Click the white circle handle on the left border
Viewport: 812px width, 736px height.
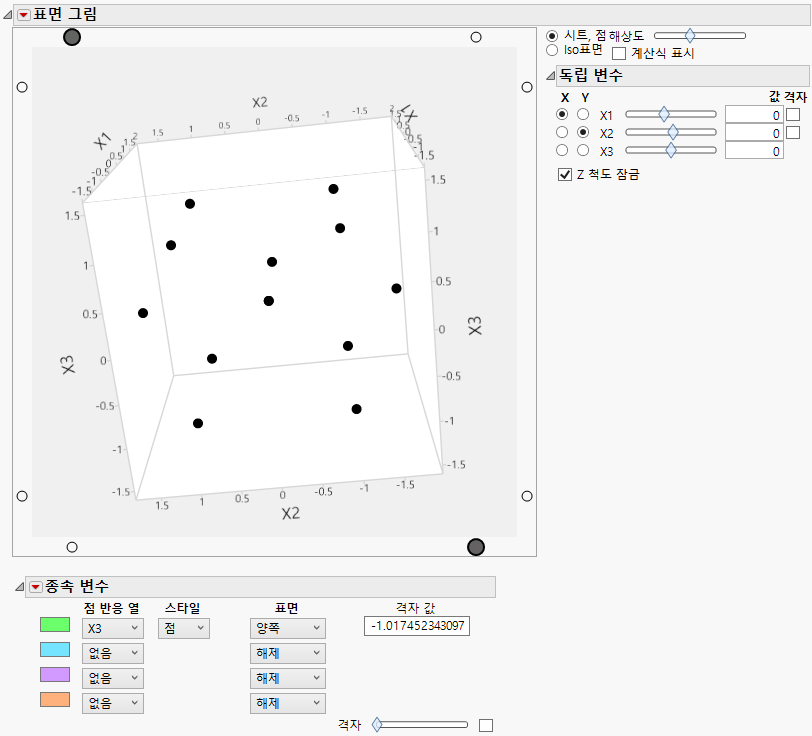pos(21,86)
